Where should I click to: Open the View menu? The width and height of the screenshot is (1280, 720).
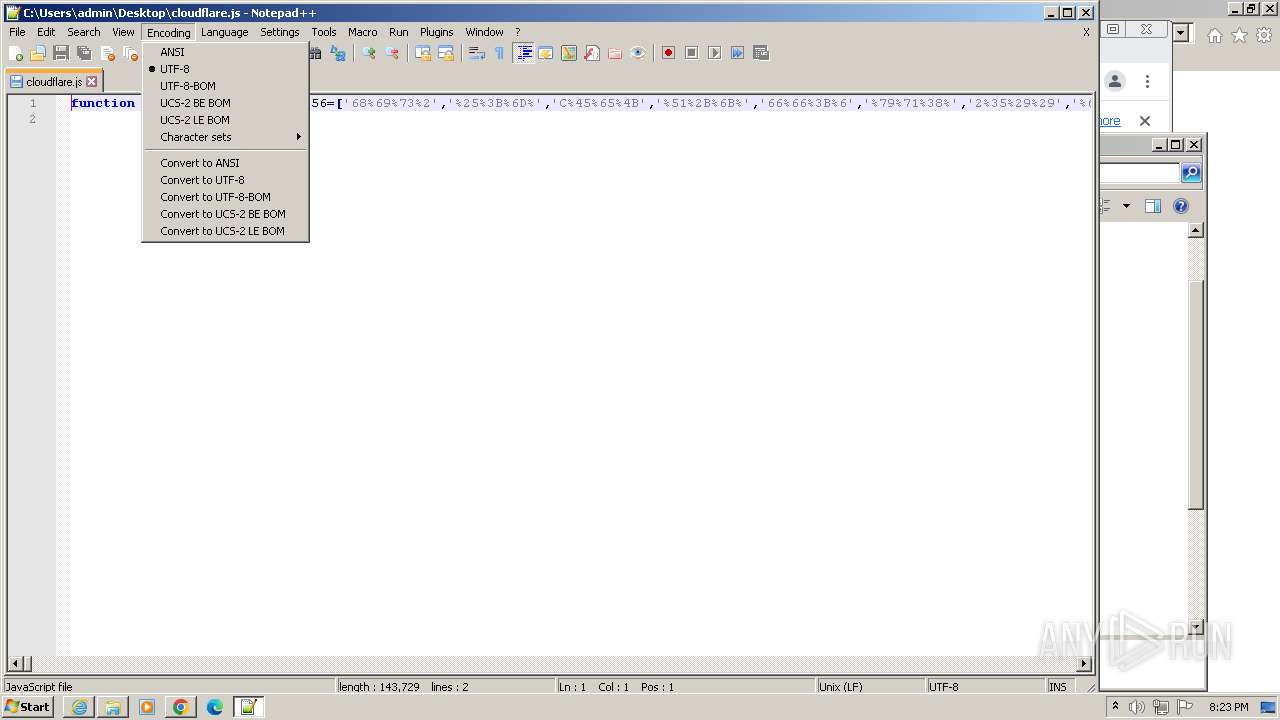coord(123,32)
